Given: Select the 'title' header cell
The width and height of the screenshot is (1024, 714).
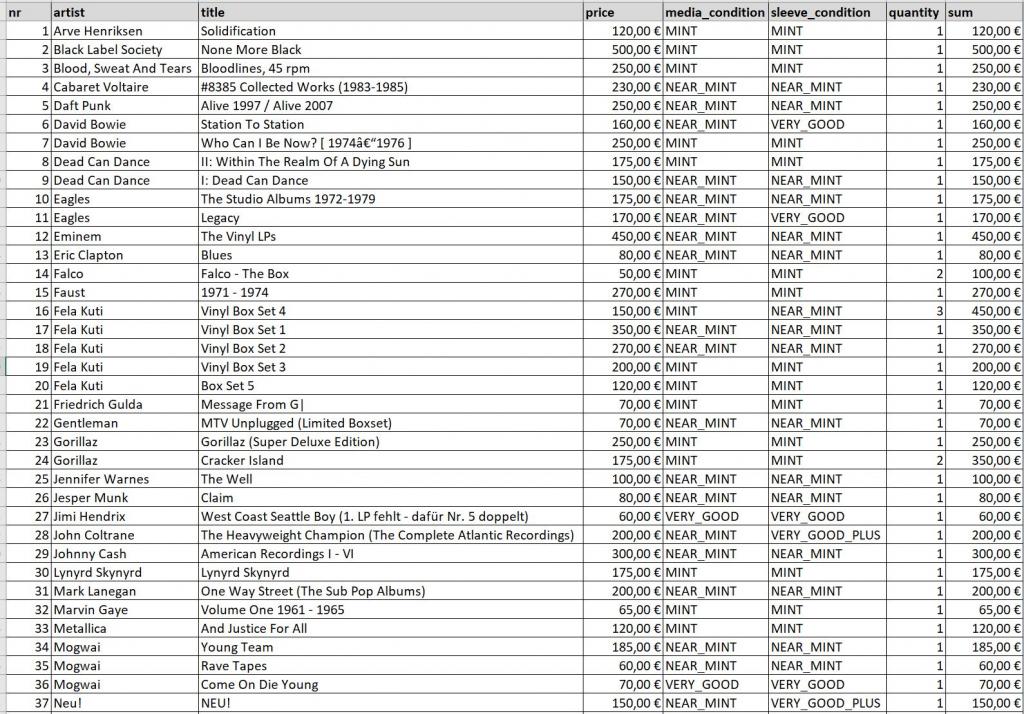Looking at the screenshot, I should pos(390,12).
